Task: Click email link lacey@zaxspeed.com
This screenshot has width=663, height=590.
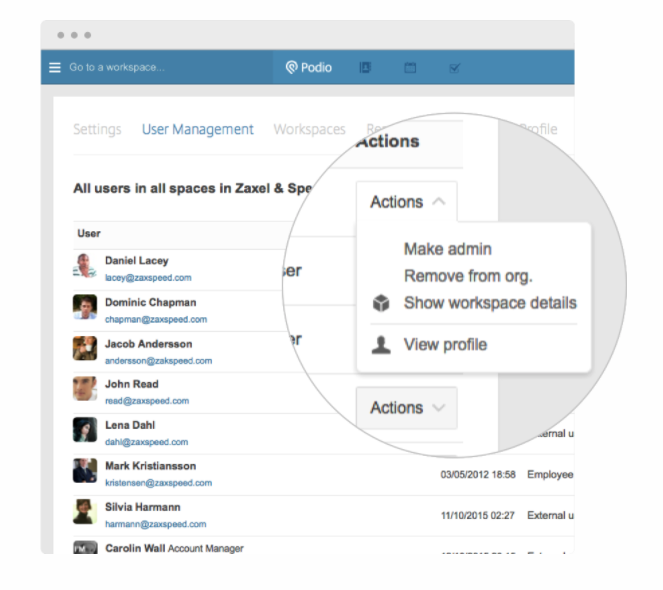Action: click(148, 278)
